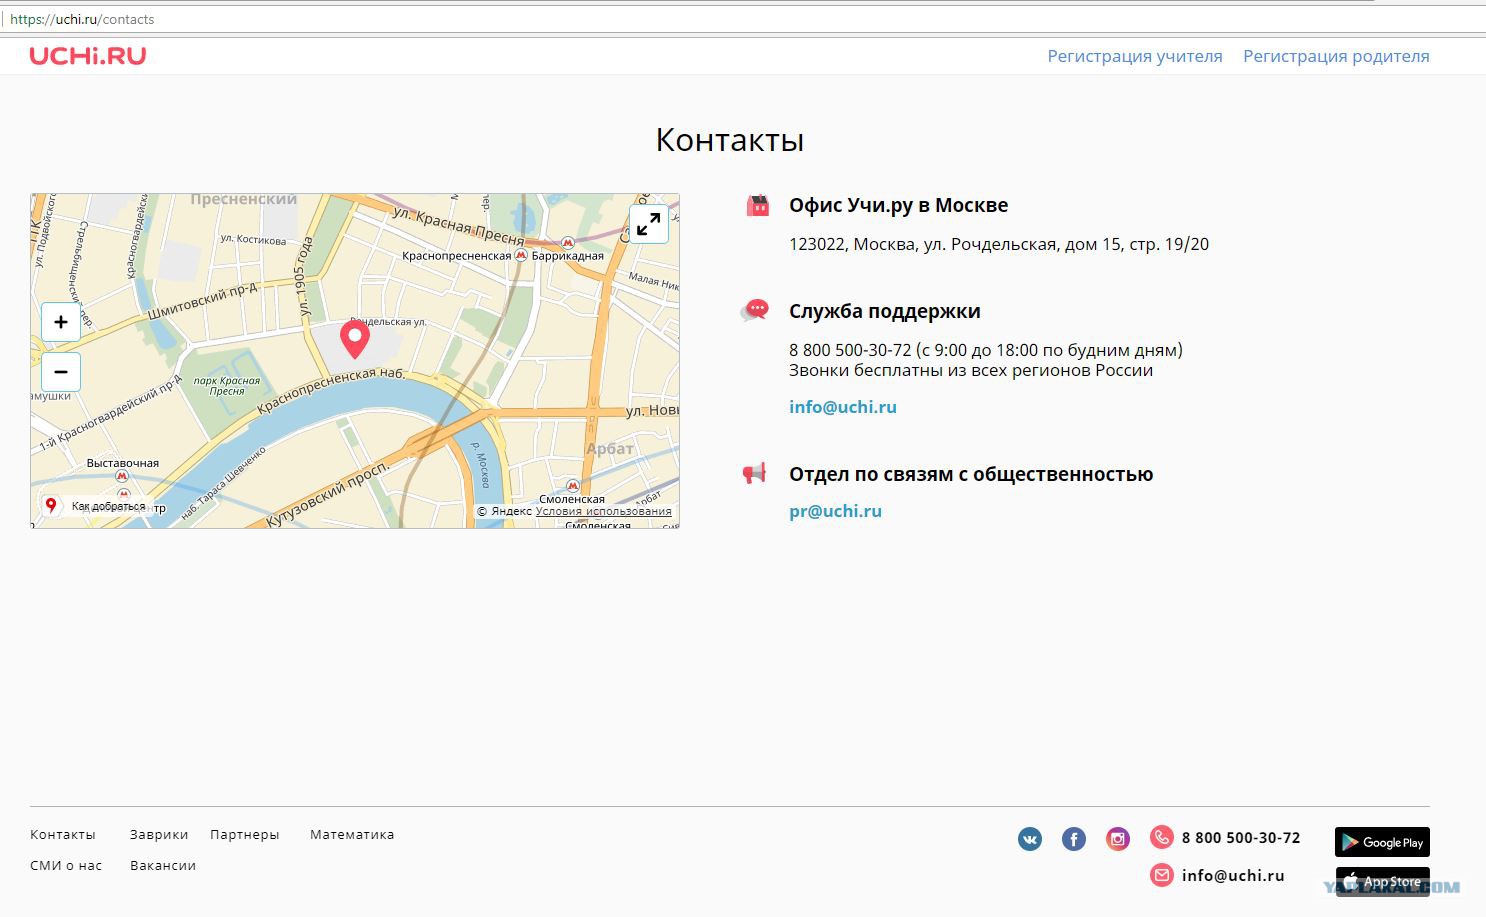
Task: Open footer 'СМИ о нас' link
Action: coord(66,865)
